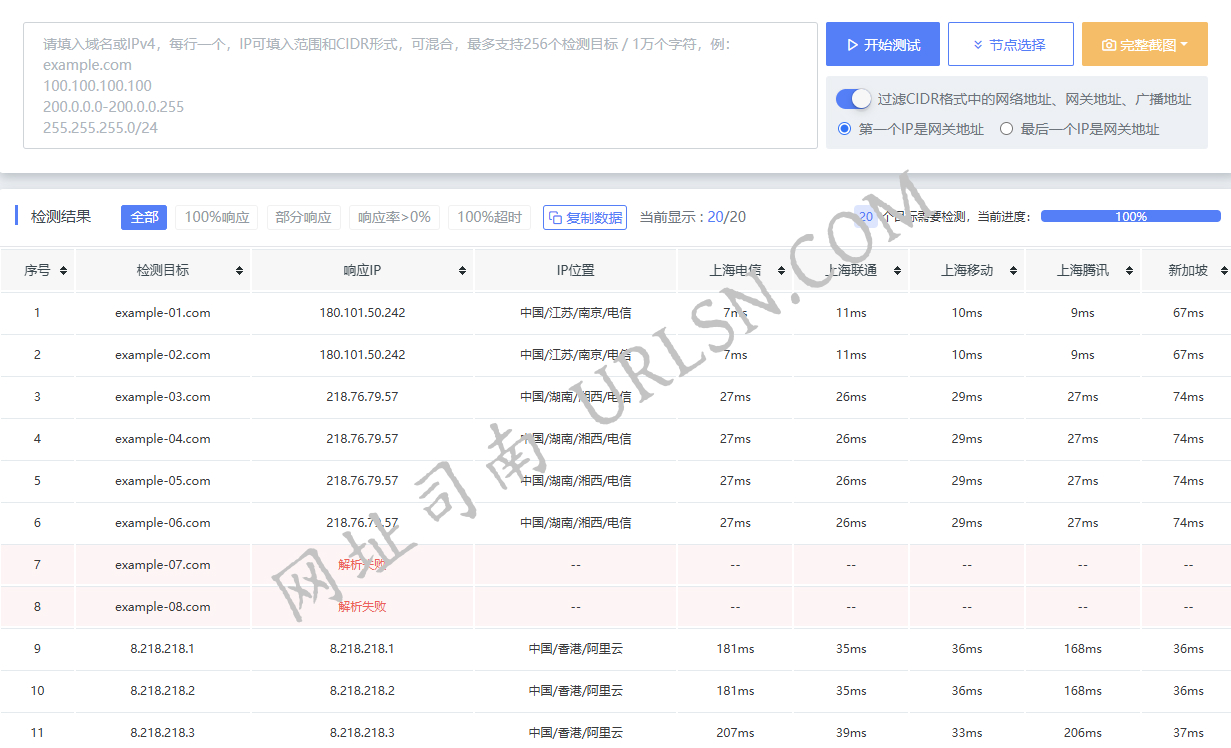
Task: Click the 100% progress bar
Action: [x=1131, y=216]
